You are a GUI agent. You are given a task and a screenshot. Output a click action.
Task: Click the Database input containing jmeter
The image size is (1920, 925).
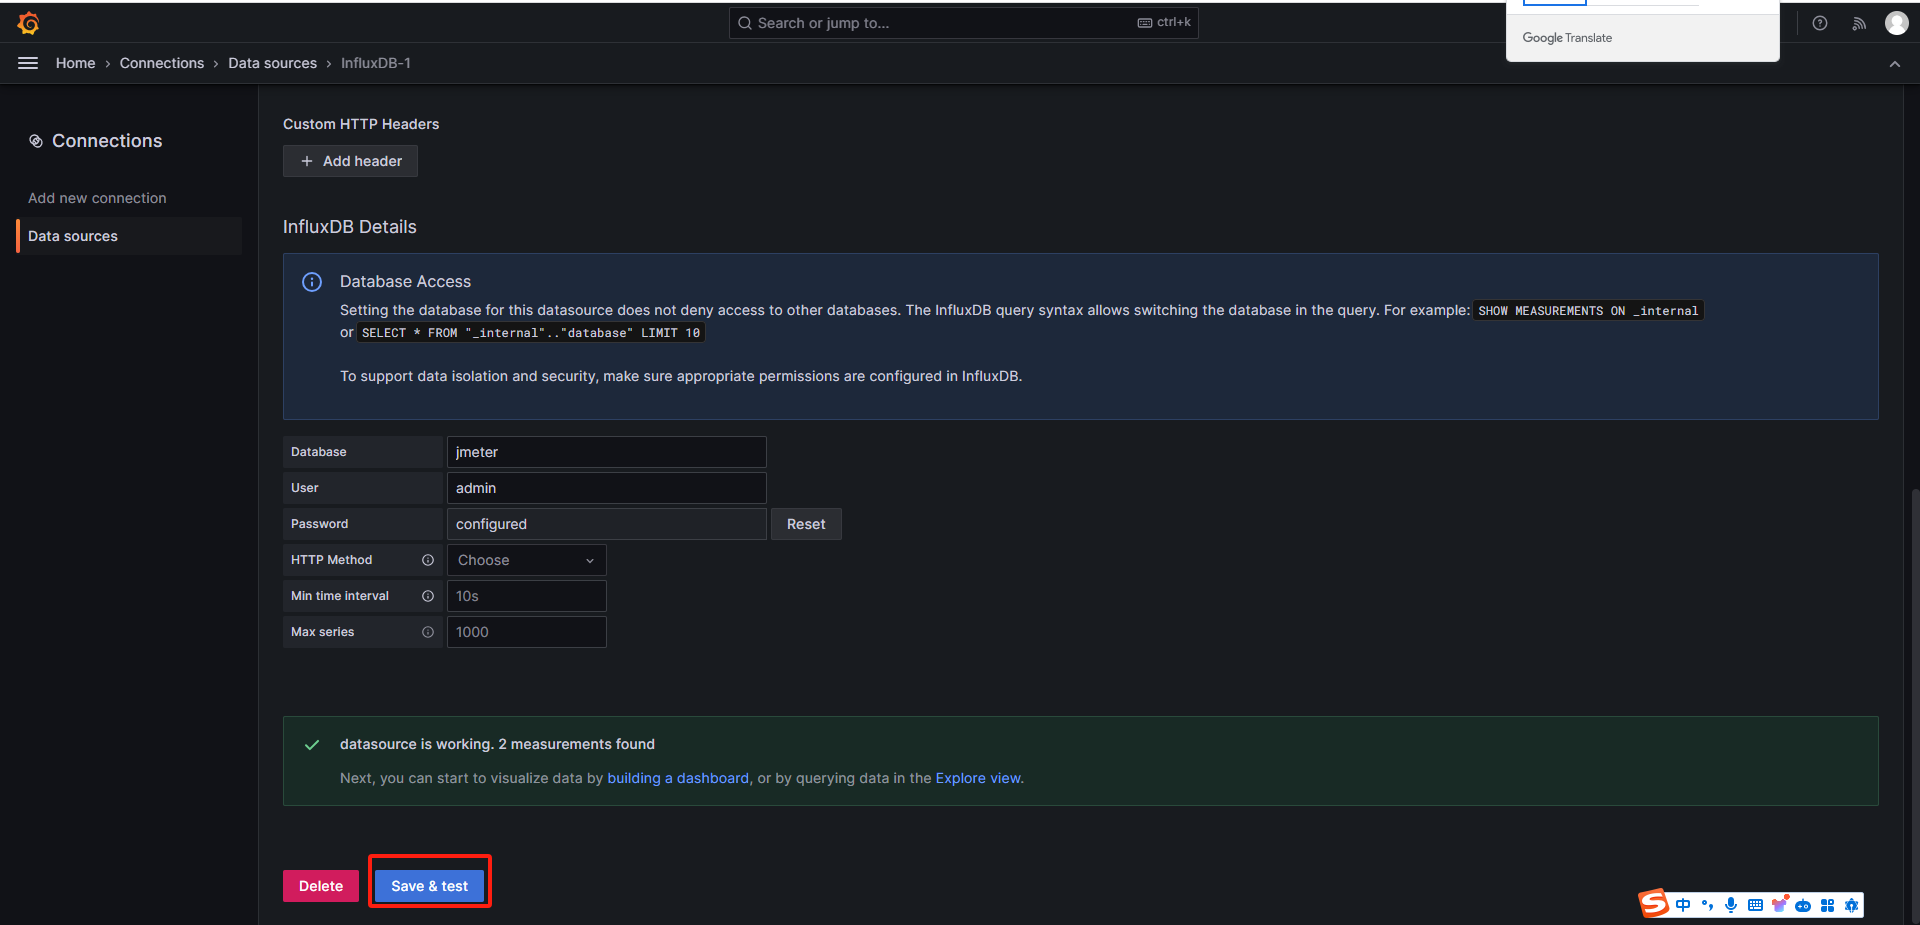click(606, 452)
